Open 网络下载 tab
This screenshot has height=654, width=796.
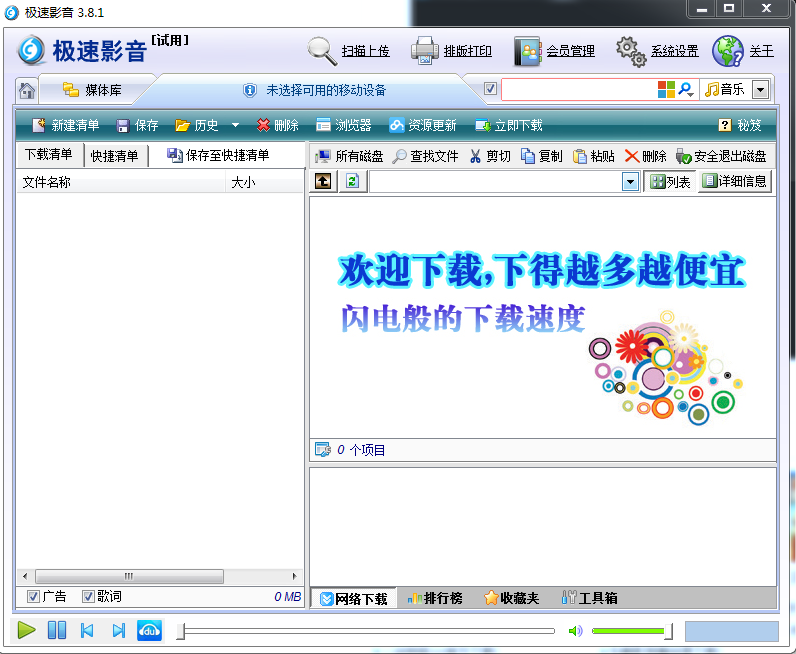(x=354, y=599)
